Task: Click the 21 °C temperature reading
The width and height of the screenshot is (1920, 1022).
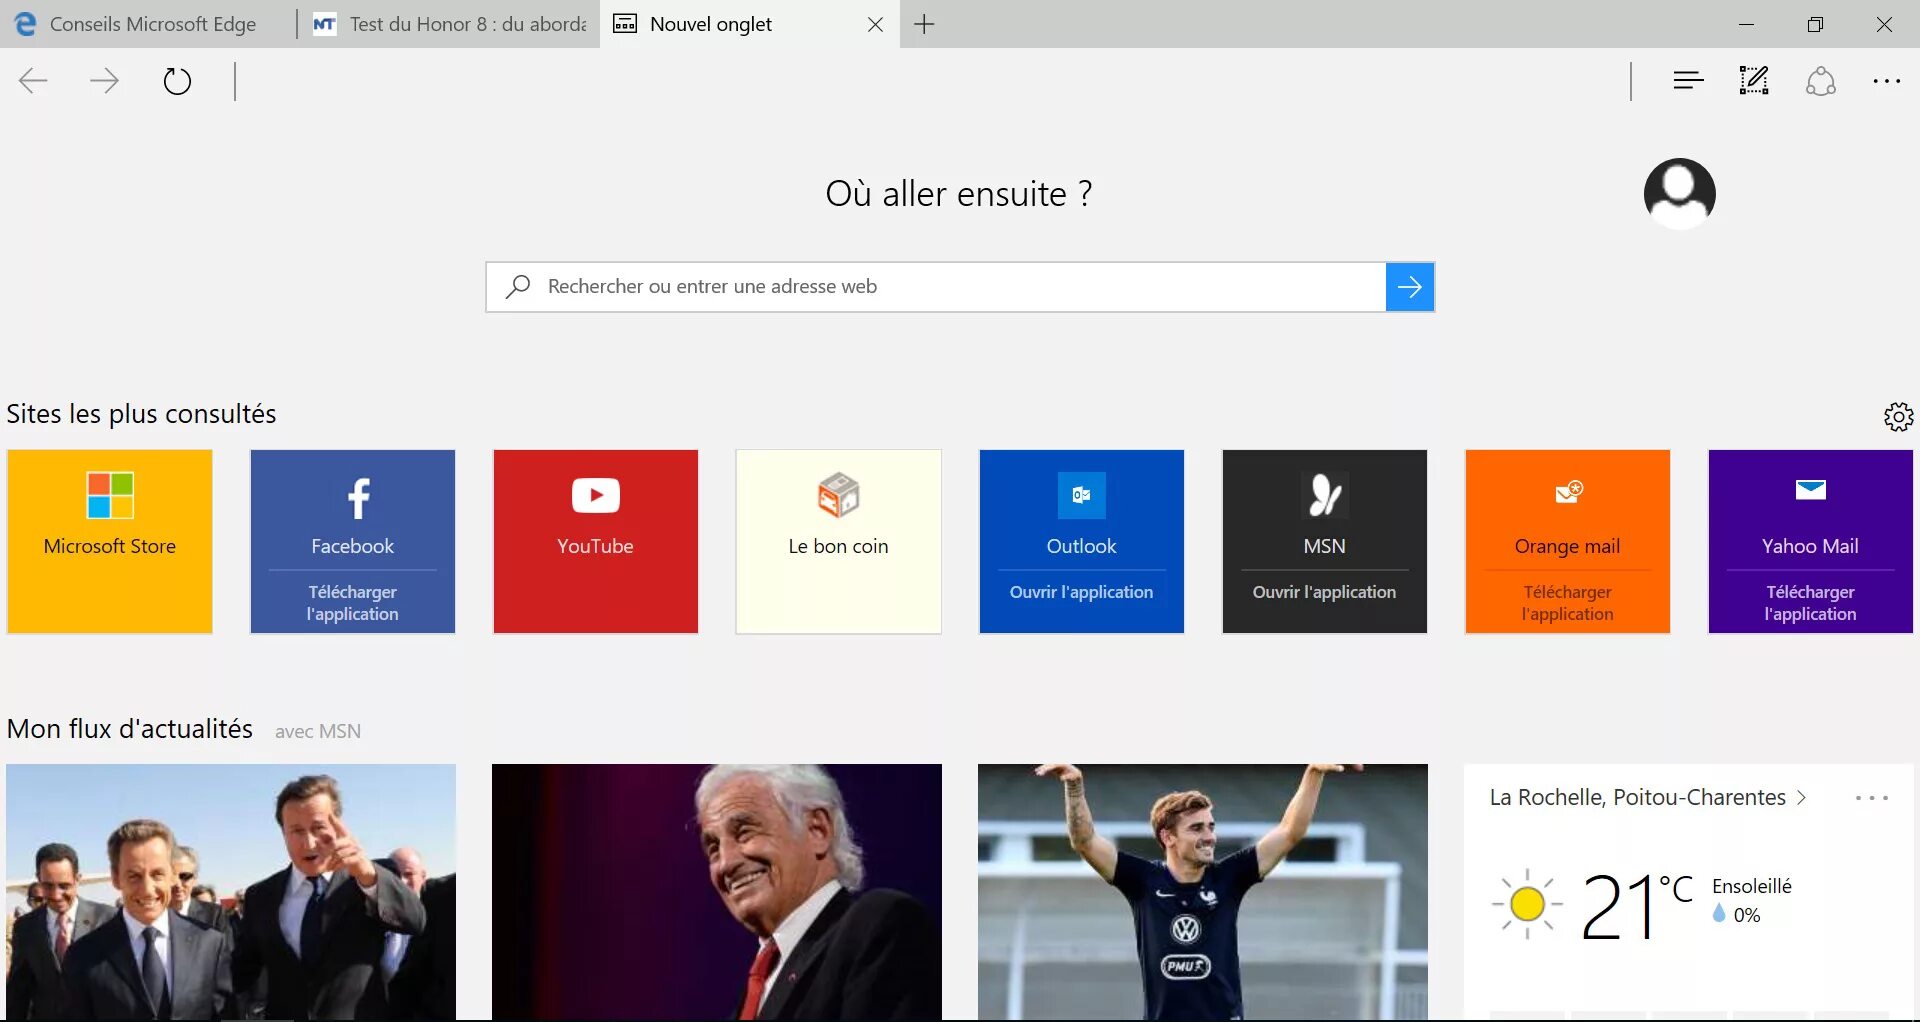Action: tap(1636, 906)
